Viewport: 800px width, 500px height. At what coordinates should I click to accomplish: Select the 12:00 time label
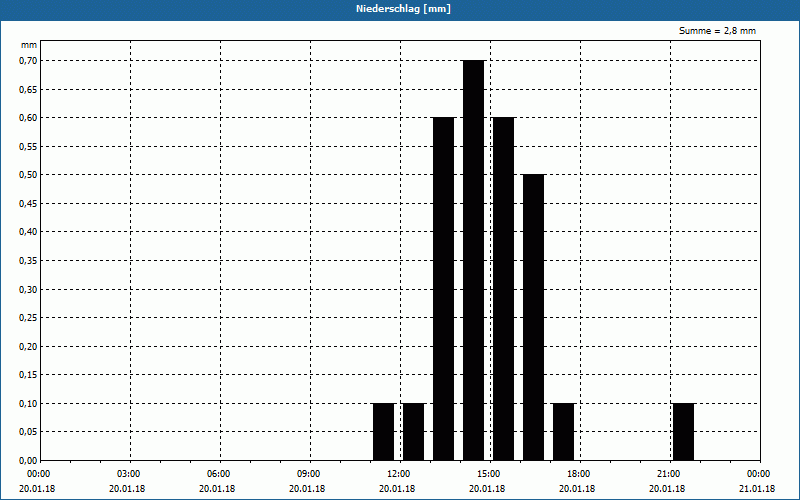click(400, 474)
